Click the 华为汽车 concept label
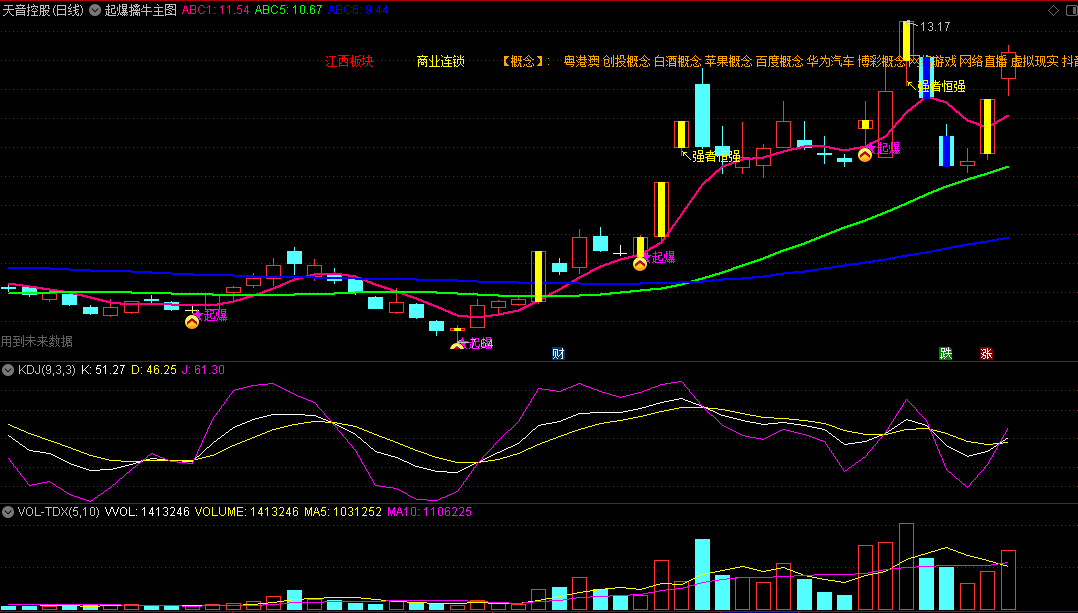 click(830, 61)
